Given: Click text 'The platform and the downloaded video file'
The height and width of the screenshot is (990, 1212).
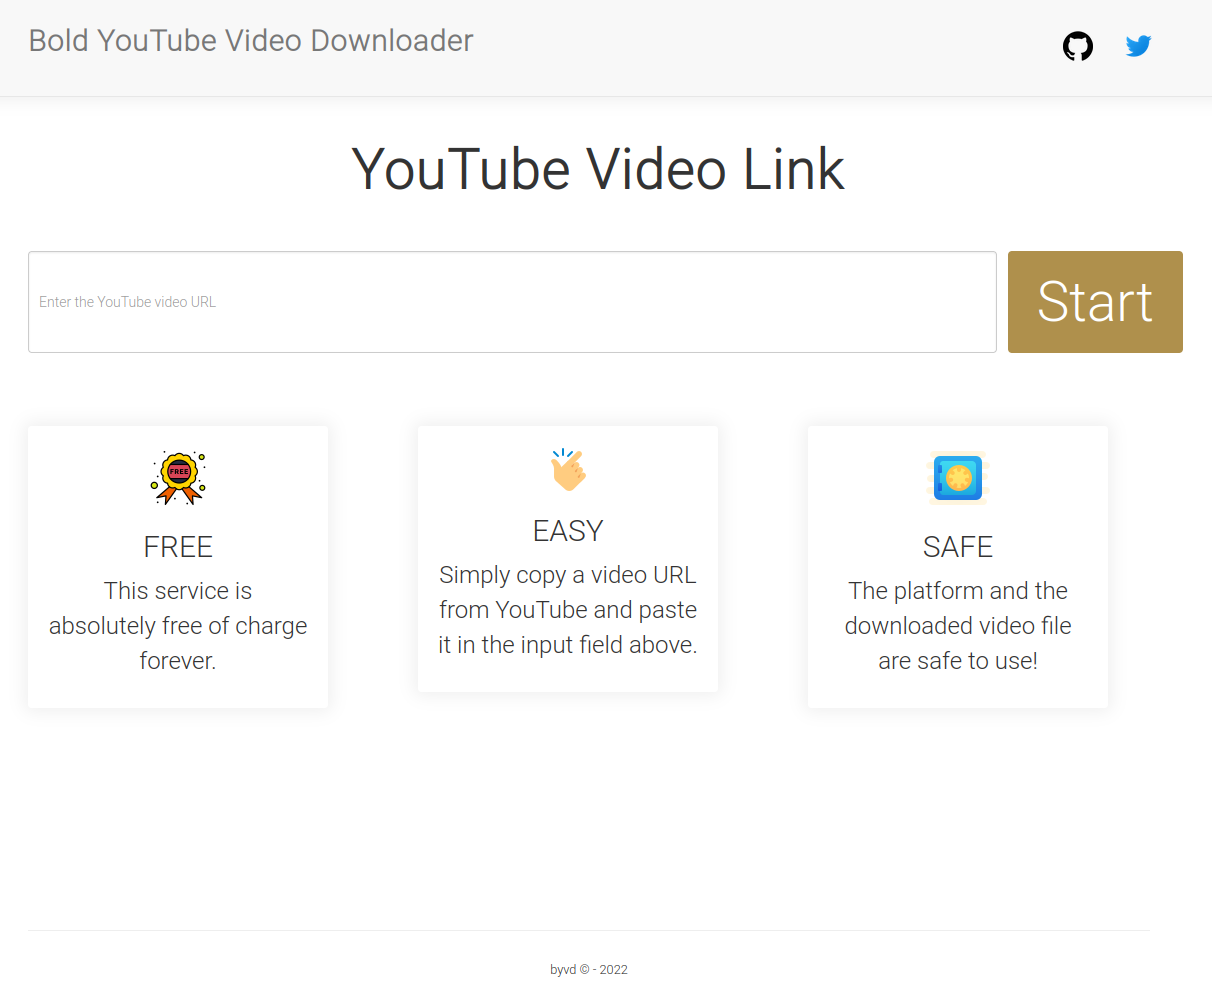Looking at the screenshot, I should point(958,608).
